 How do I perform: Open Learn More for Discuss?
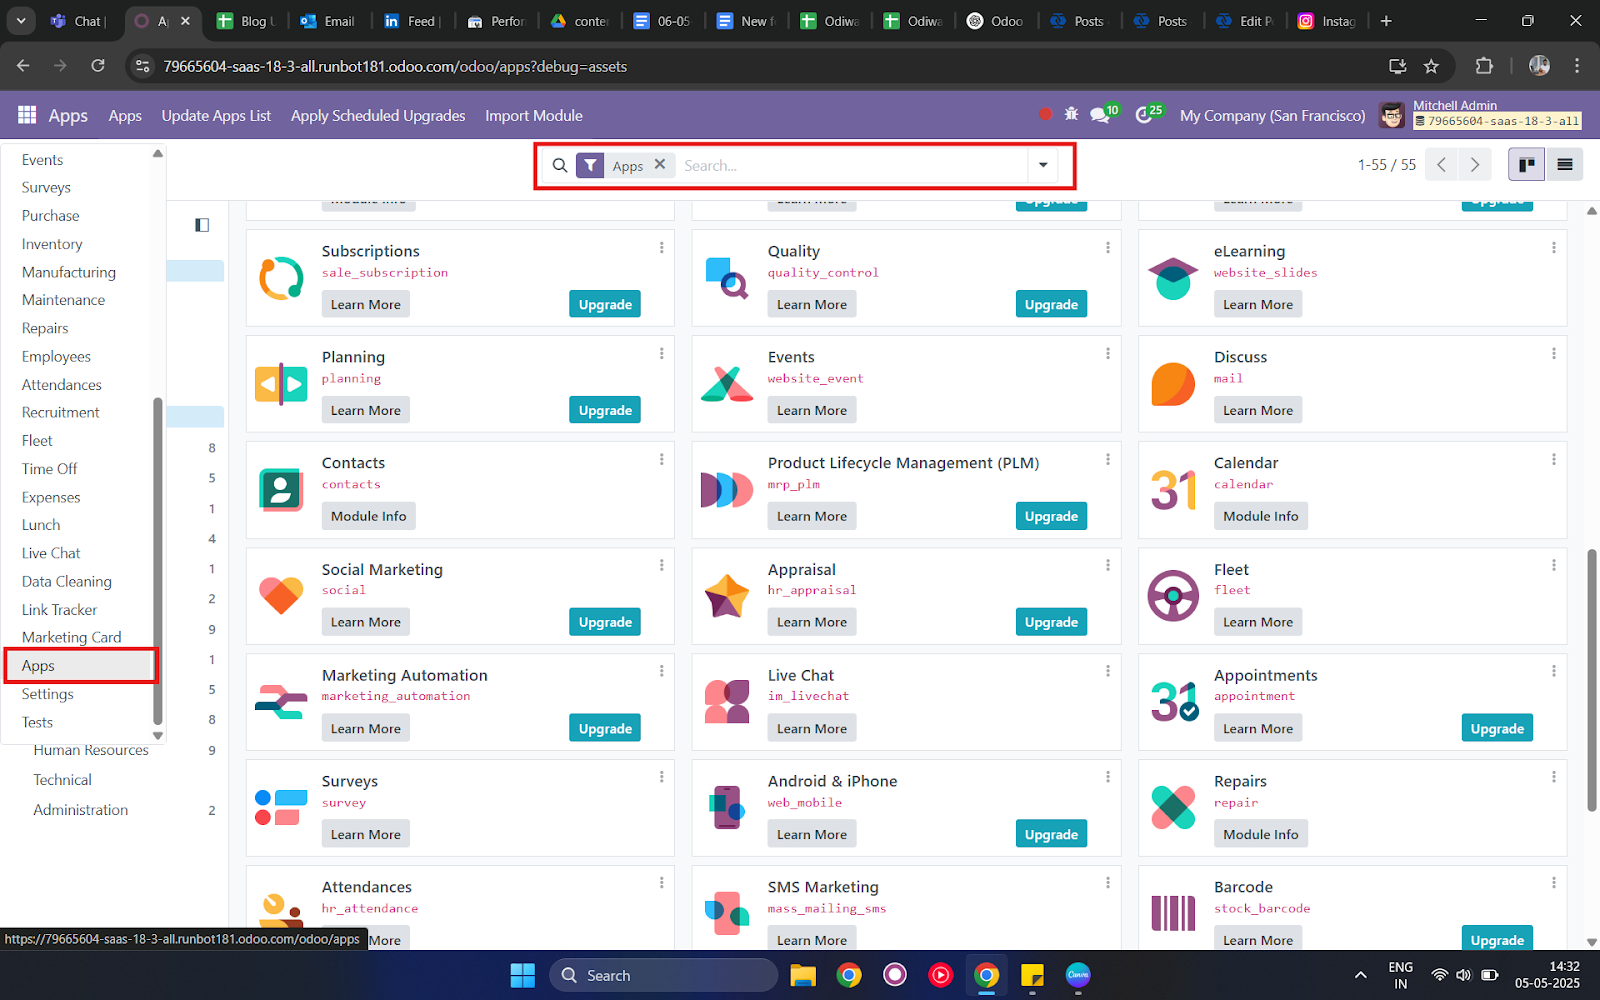click(1257, 409)
